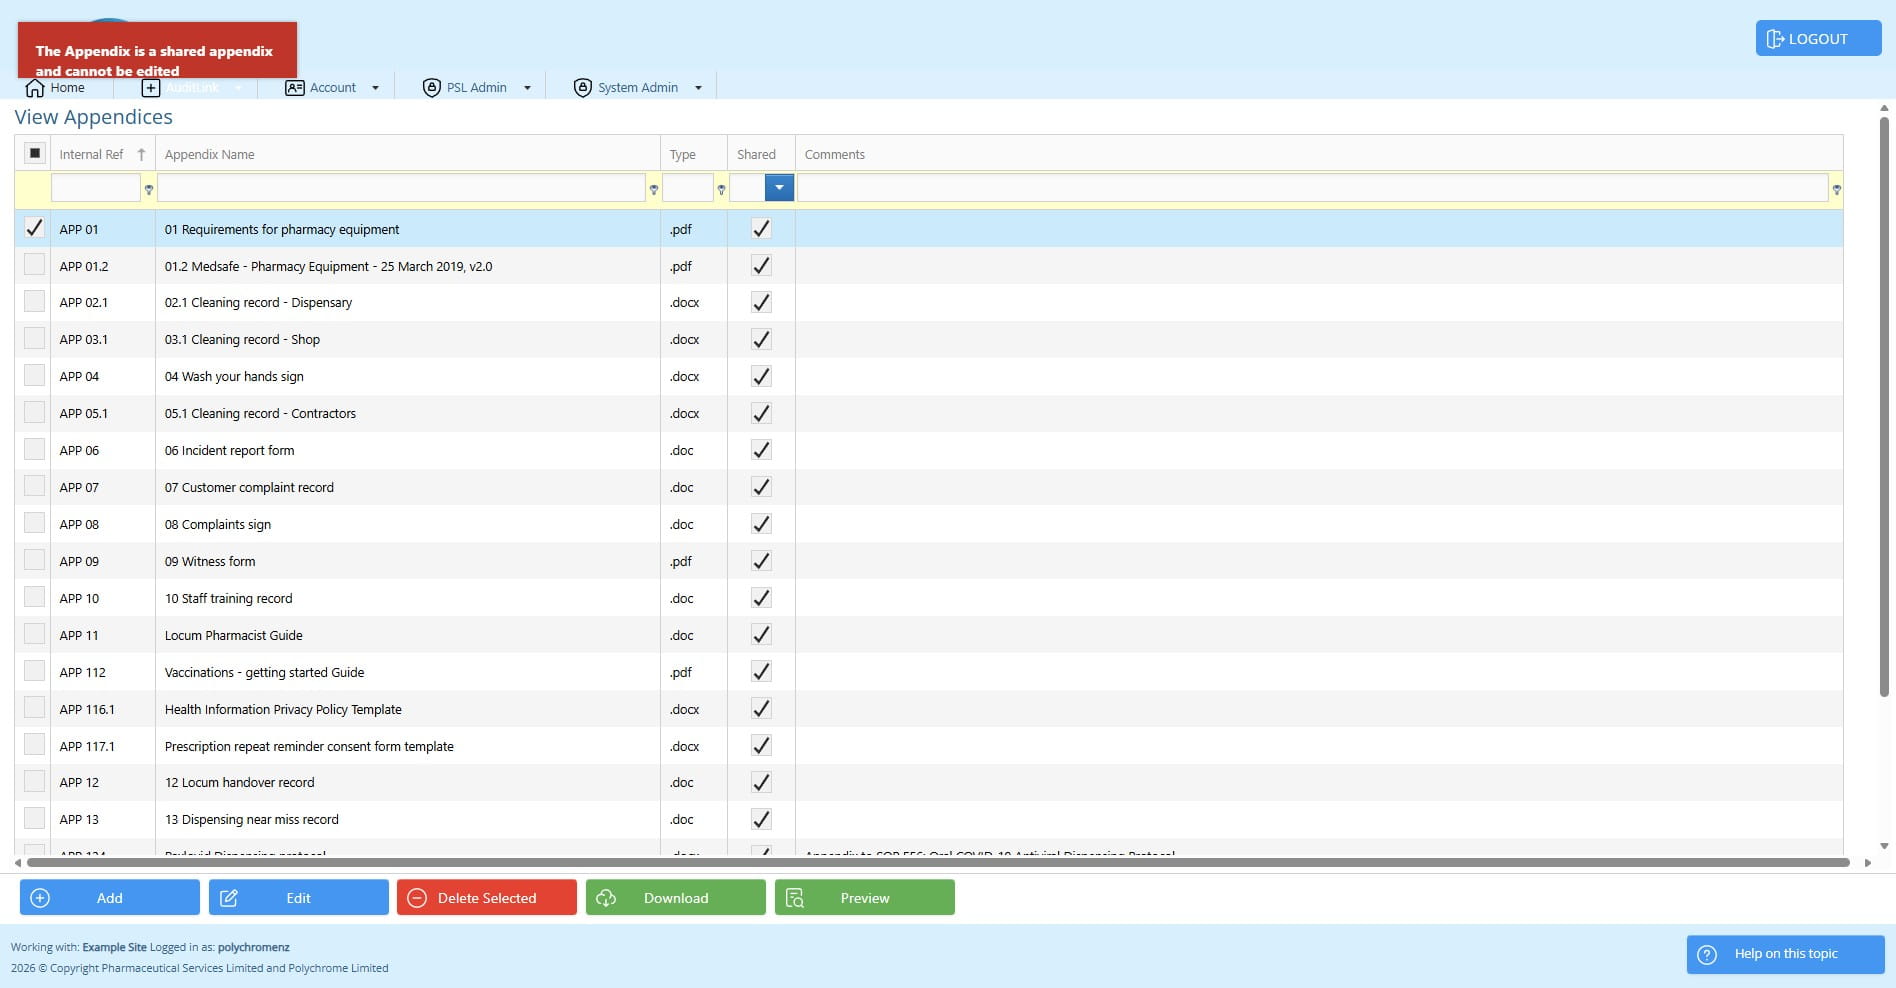Select '07 Customer complaint record' cell
This screenshot has width=1896, height=988.
click(408, 487)
